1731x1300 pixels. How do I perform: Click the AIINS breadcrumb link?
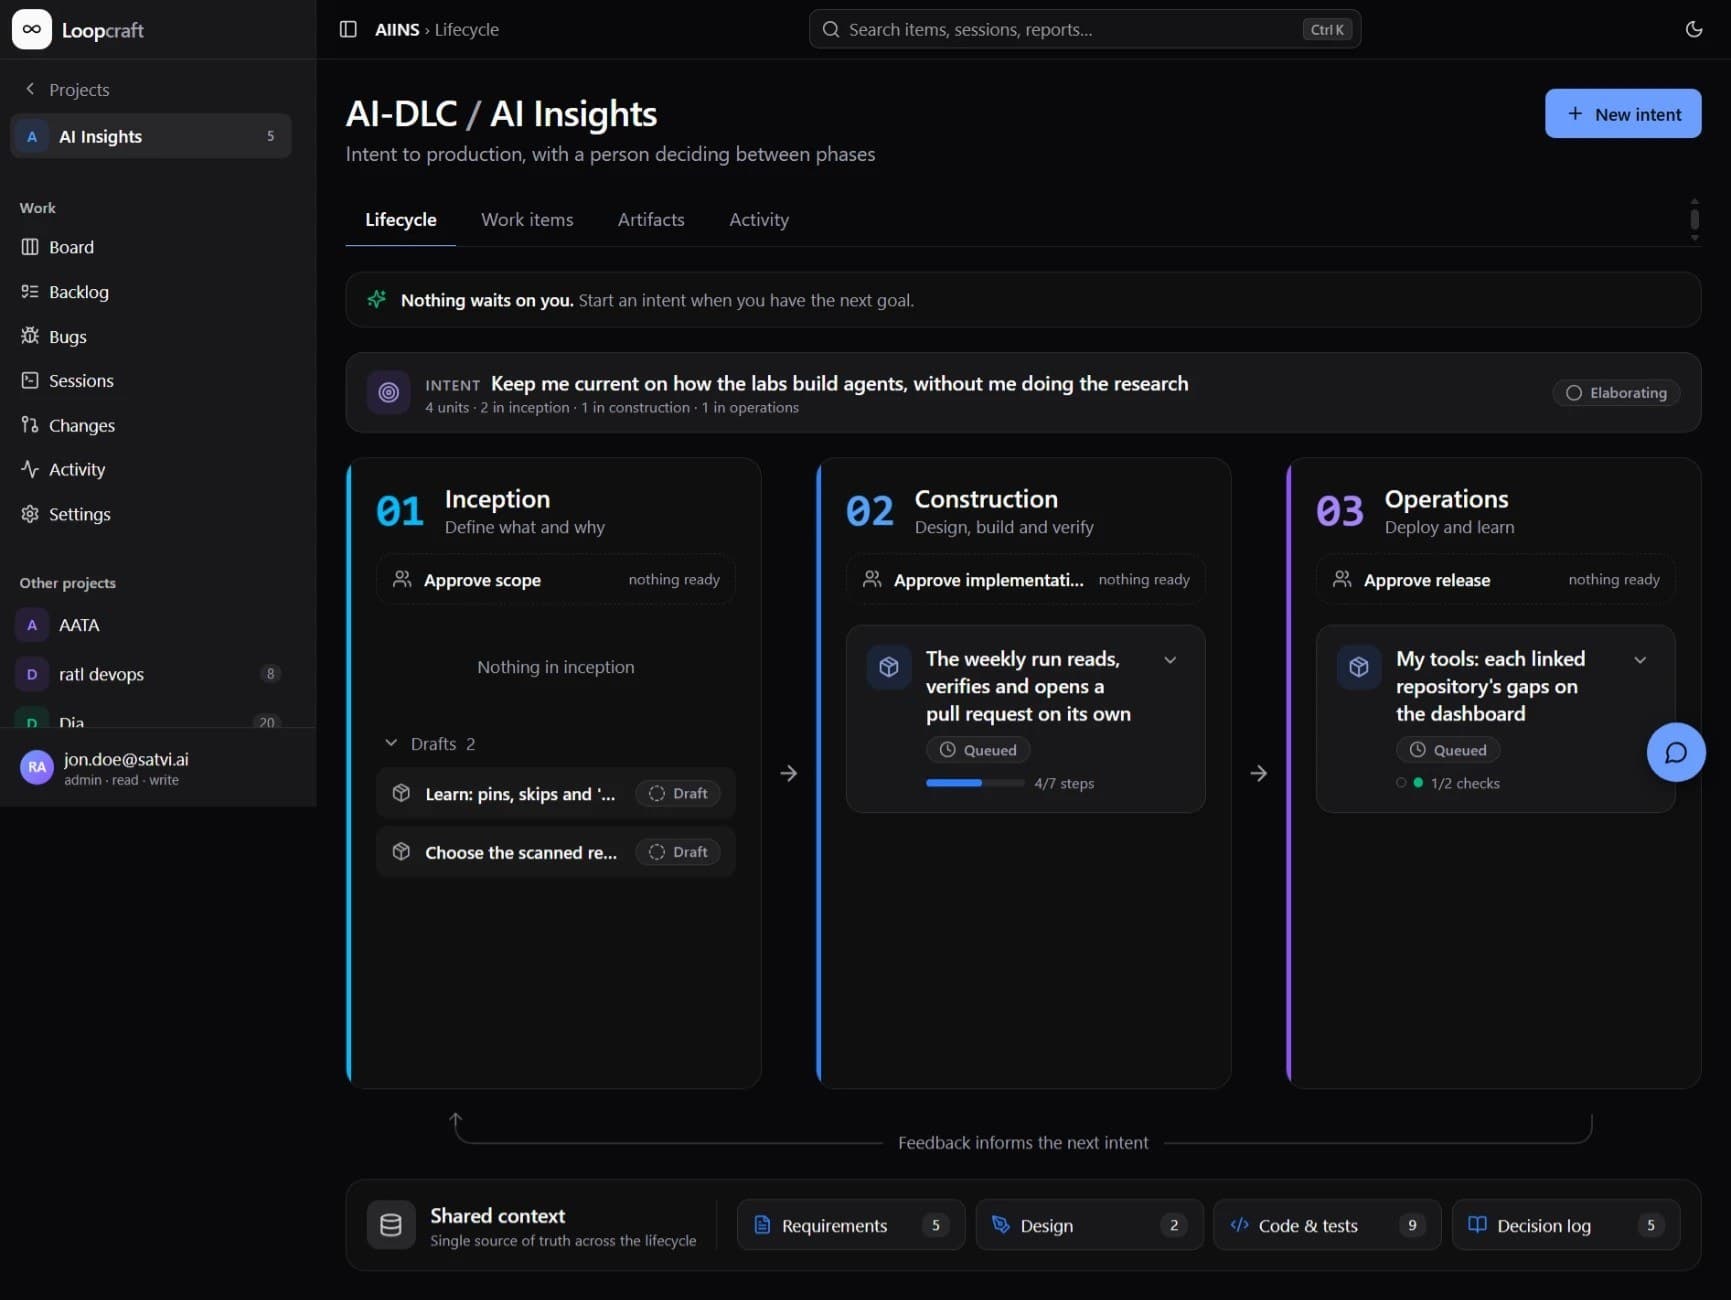(x=397, y=29)
